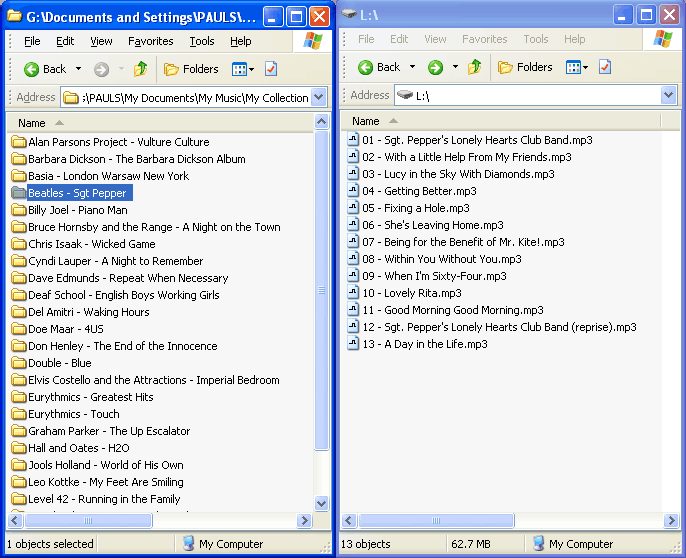This screenshot has width=686, height=558.
Task: Open Back history dropdown in L:\ window
Action: (412, 67)
